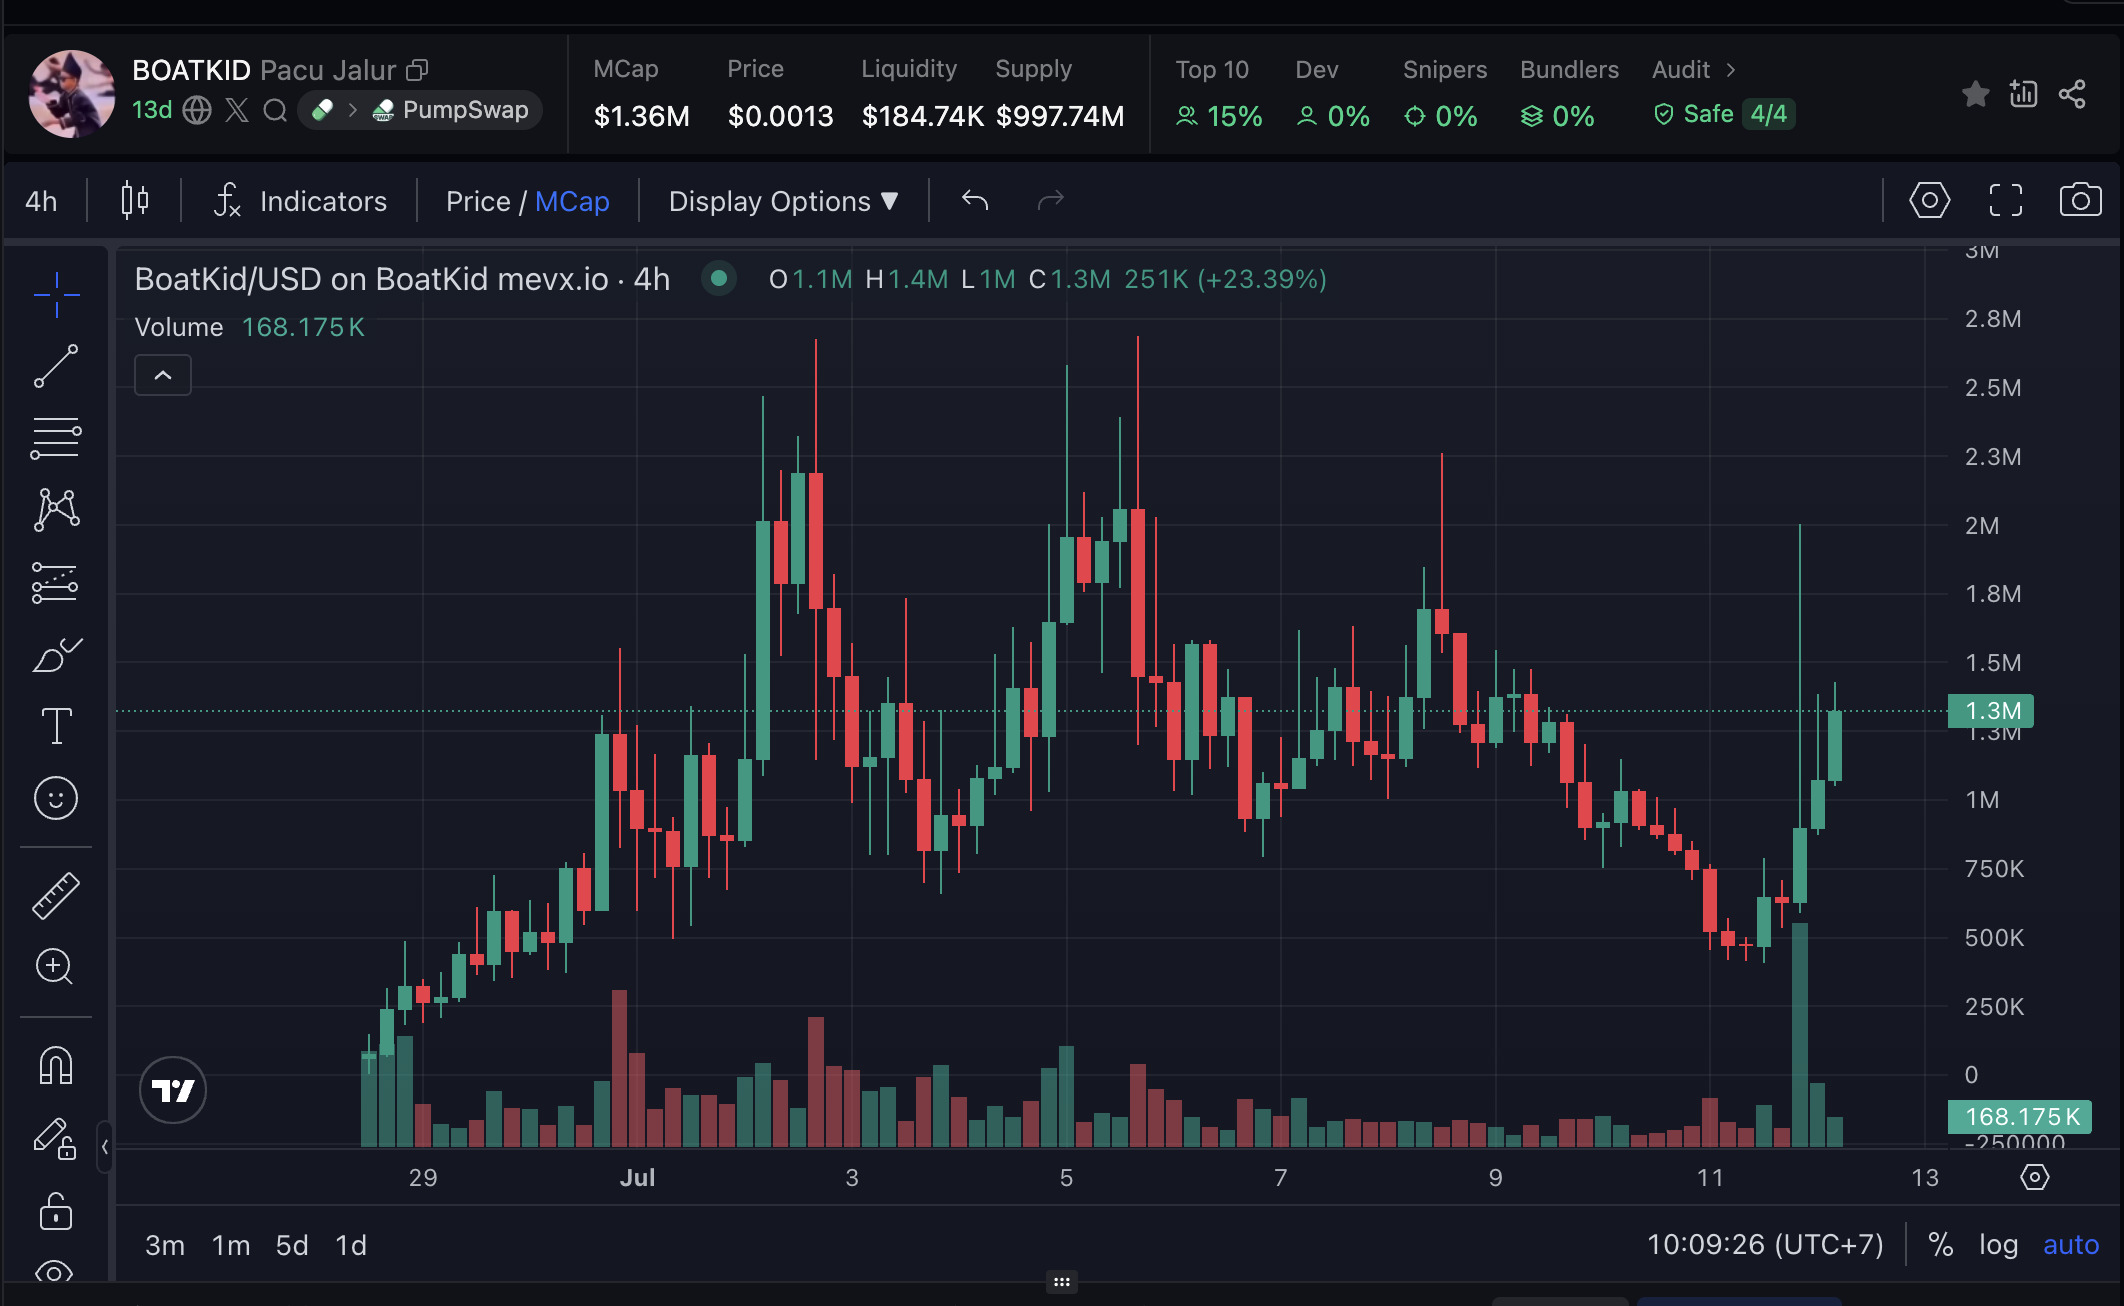Open the timezone clock 10:09:26 (UTC+7)
Image resolution: width=2124 pixels, height=1306 pixels.
point(1765,1245)
